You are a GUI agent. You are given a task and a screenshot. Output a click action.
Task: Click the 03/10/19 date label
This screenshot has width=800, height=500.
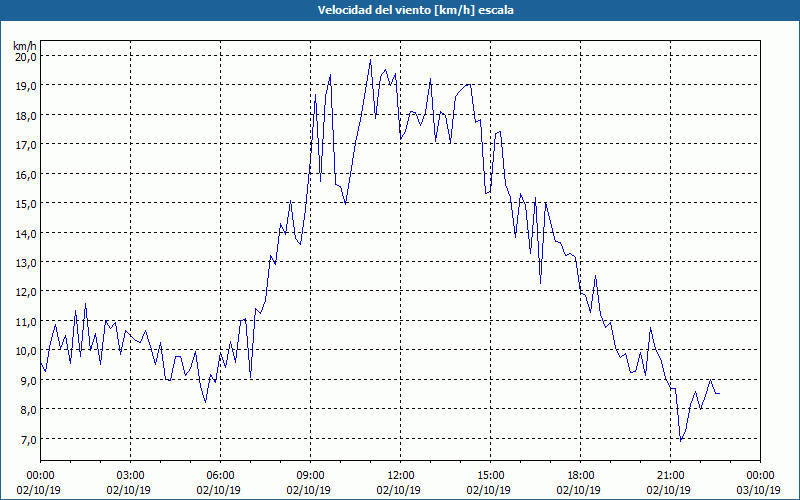(759, 490)
